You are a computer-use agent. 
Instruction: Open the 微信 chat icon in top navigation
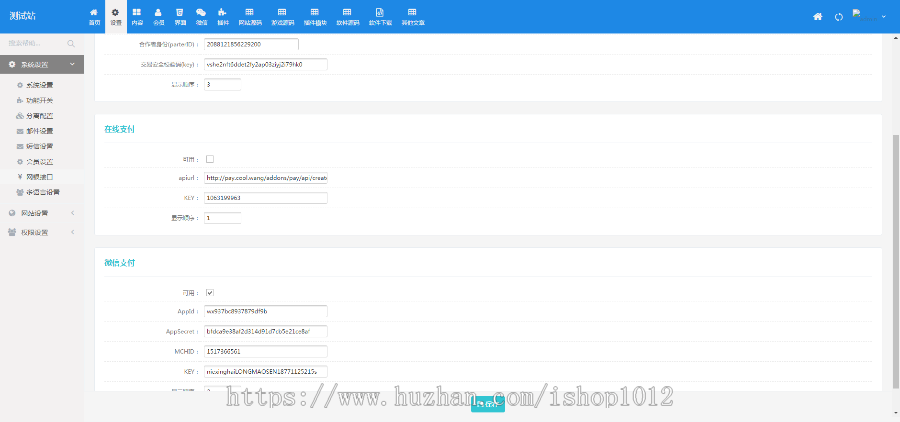(201, 16)
